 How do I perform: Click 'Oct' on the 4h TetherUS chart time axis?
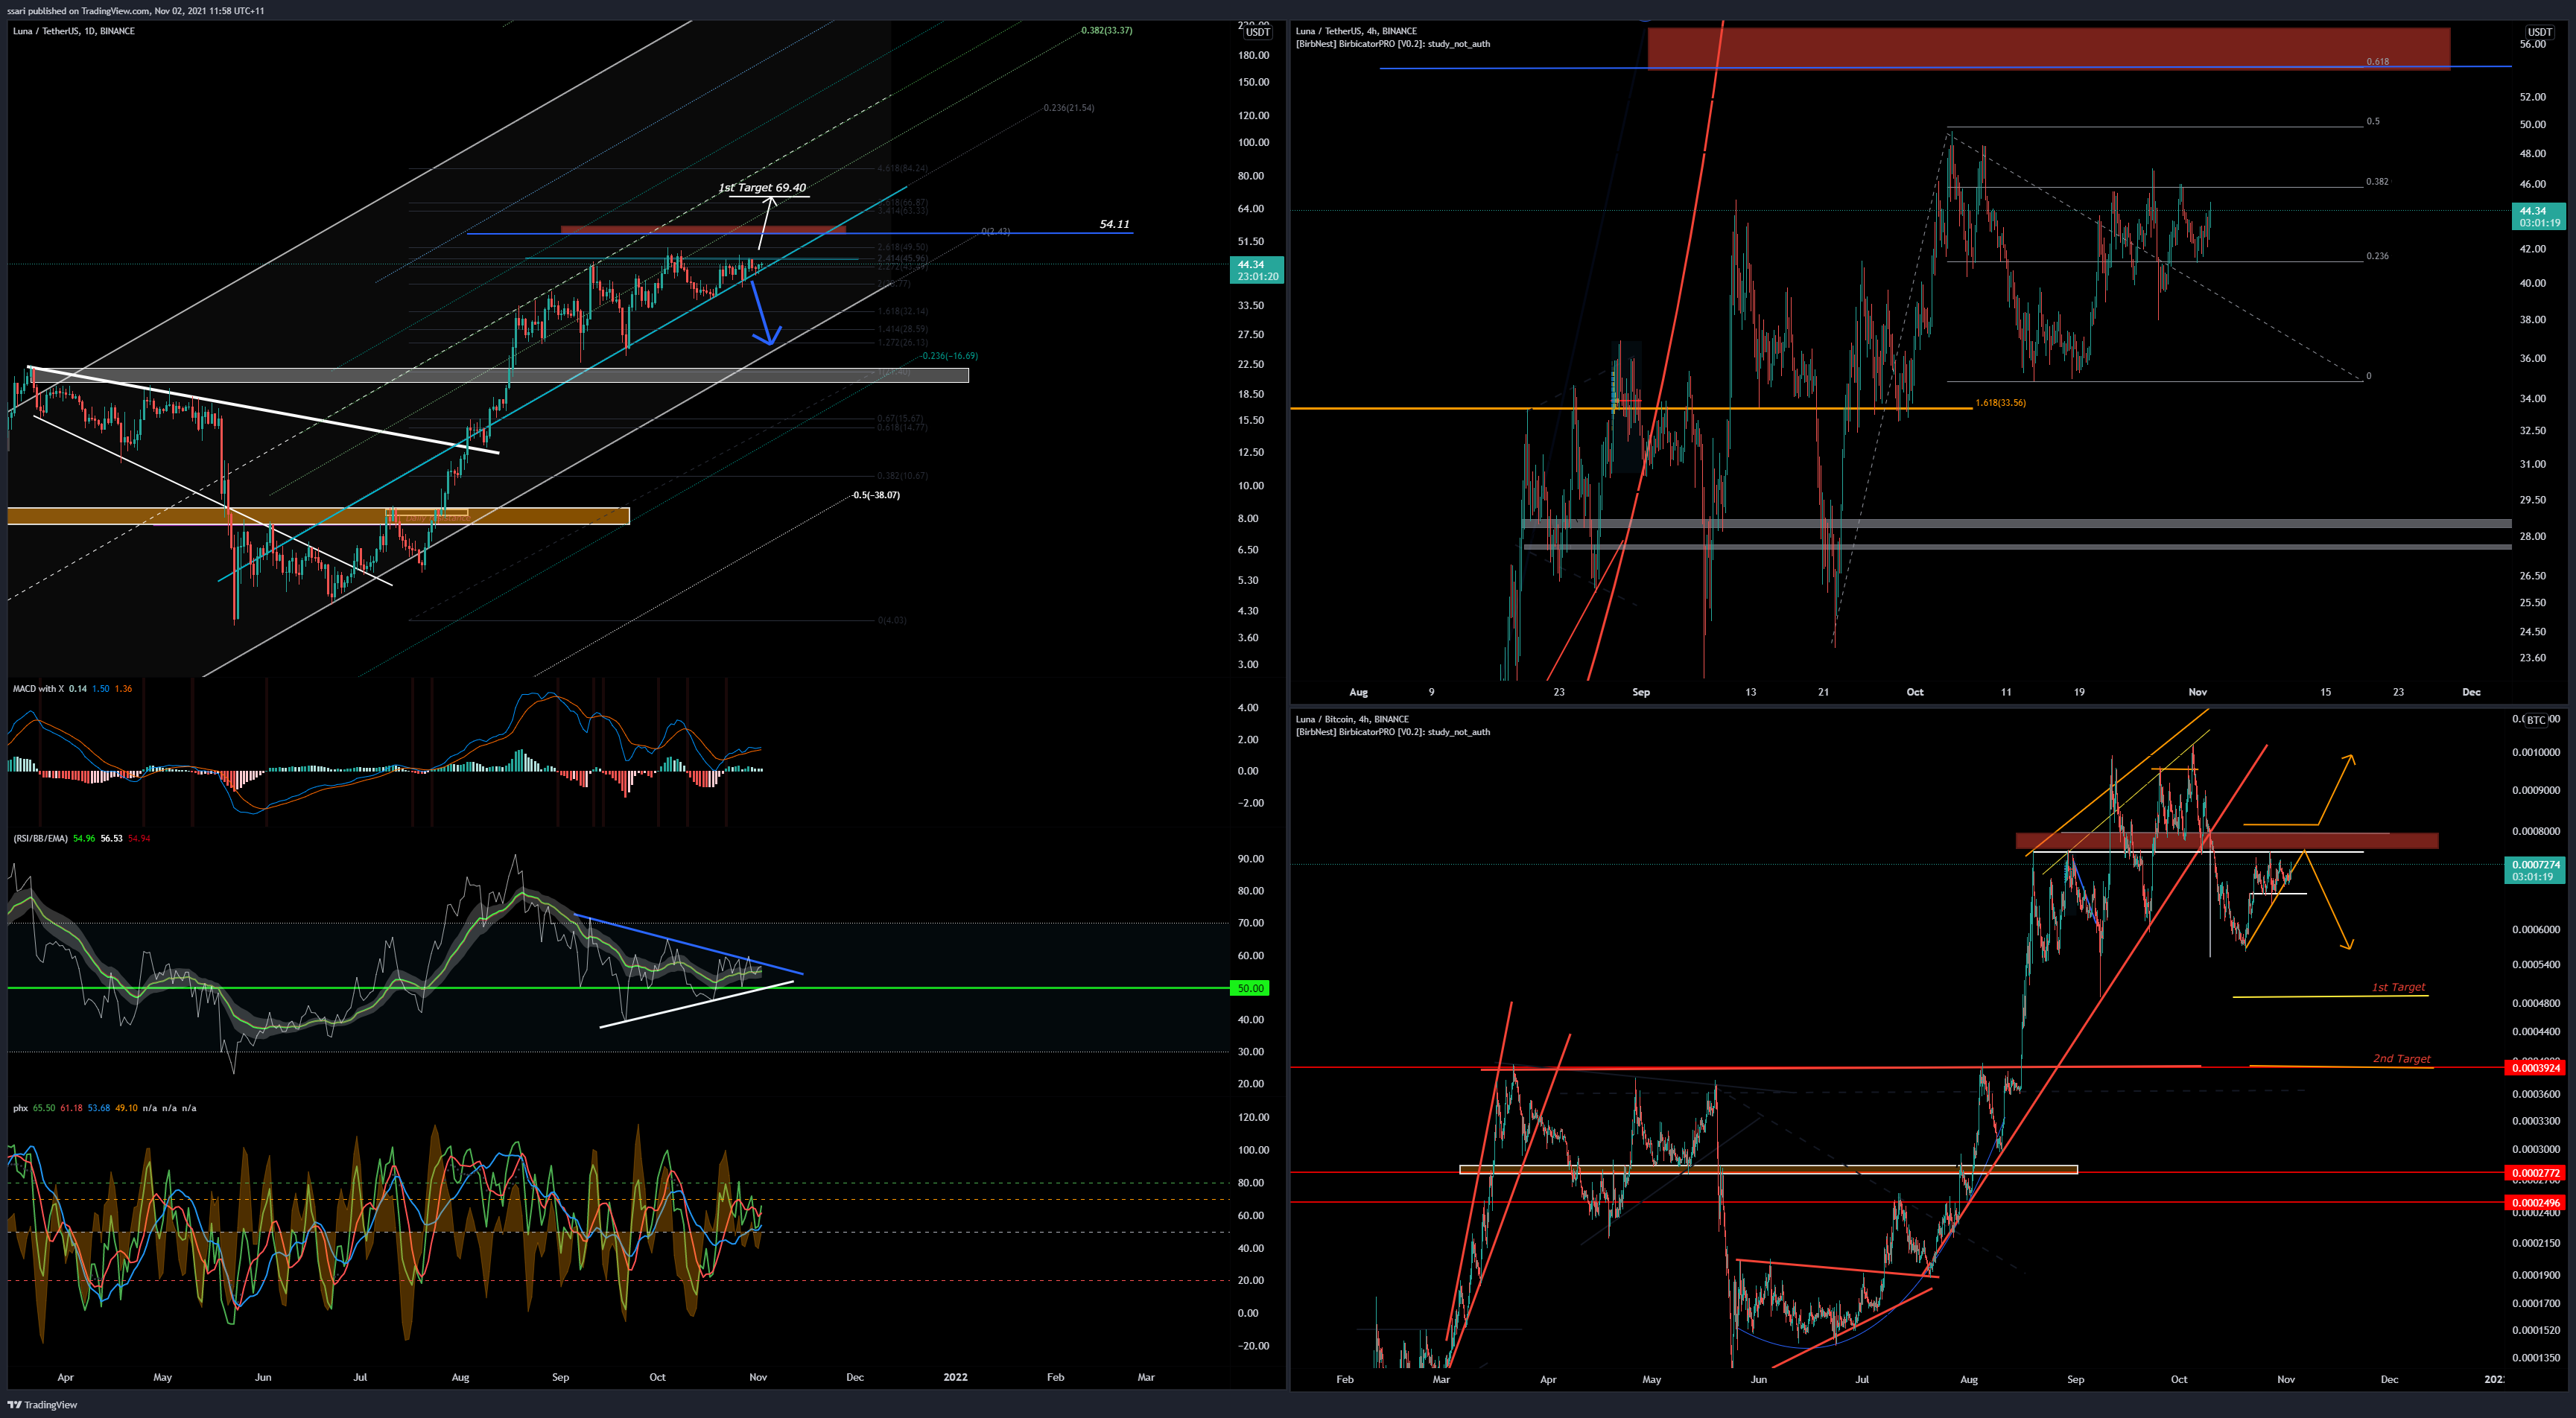(1915, 692)
